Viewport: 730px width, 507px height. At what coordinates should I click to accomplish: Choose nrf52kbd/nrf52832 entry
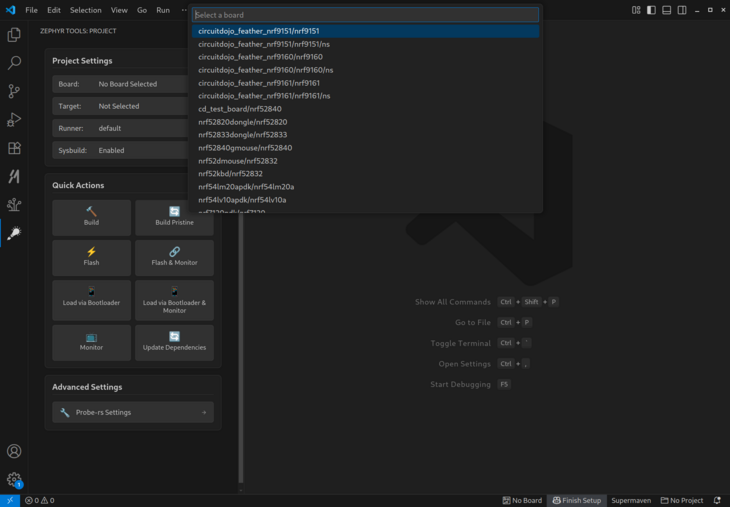tap(365, 174)
